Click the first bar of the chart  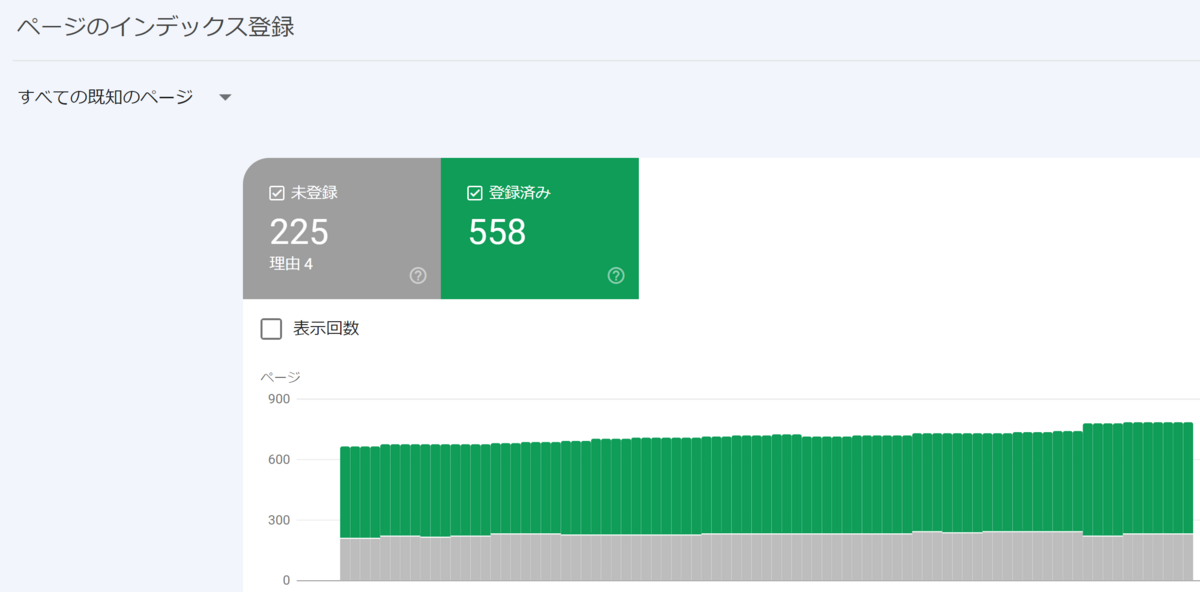[345, 513]
